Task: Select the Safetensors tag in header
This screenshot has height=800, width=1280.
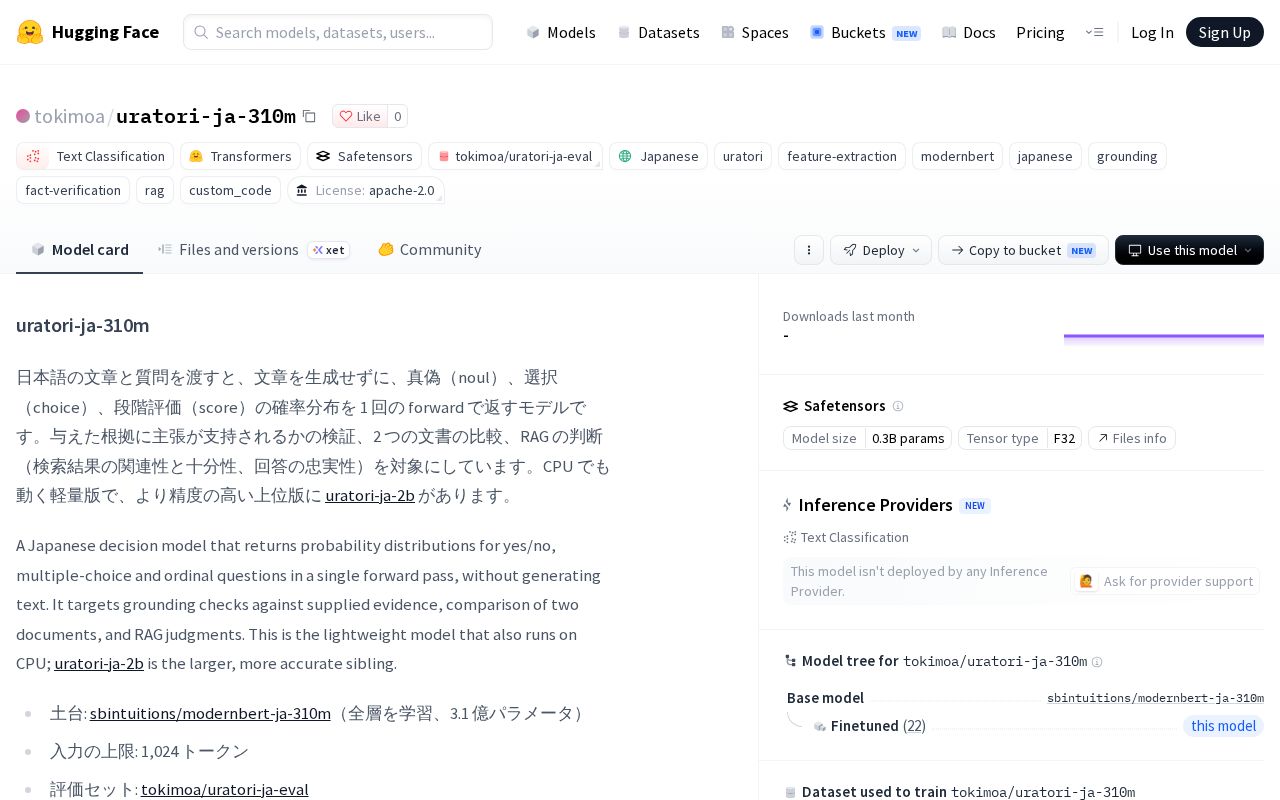Action: (x=364, y=156)
